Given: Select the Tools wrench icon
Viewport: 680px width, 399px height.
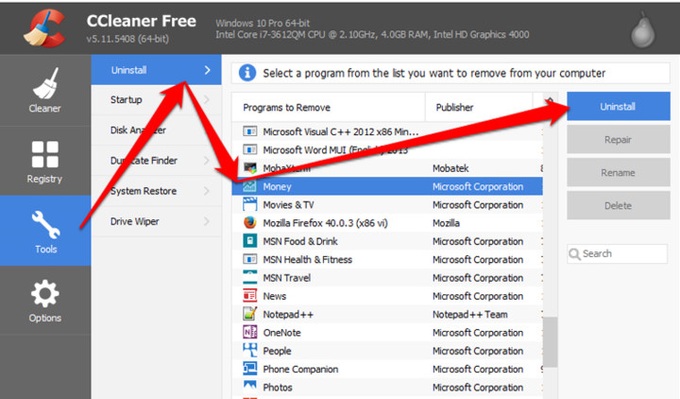Looking at the screenshot, I should pyautogui.click(x=46, y=225).
